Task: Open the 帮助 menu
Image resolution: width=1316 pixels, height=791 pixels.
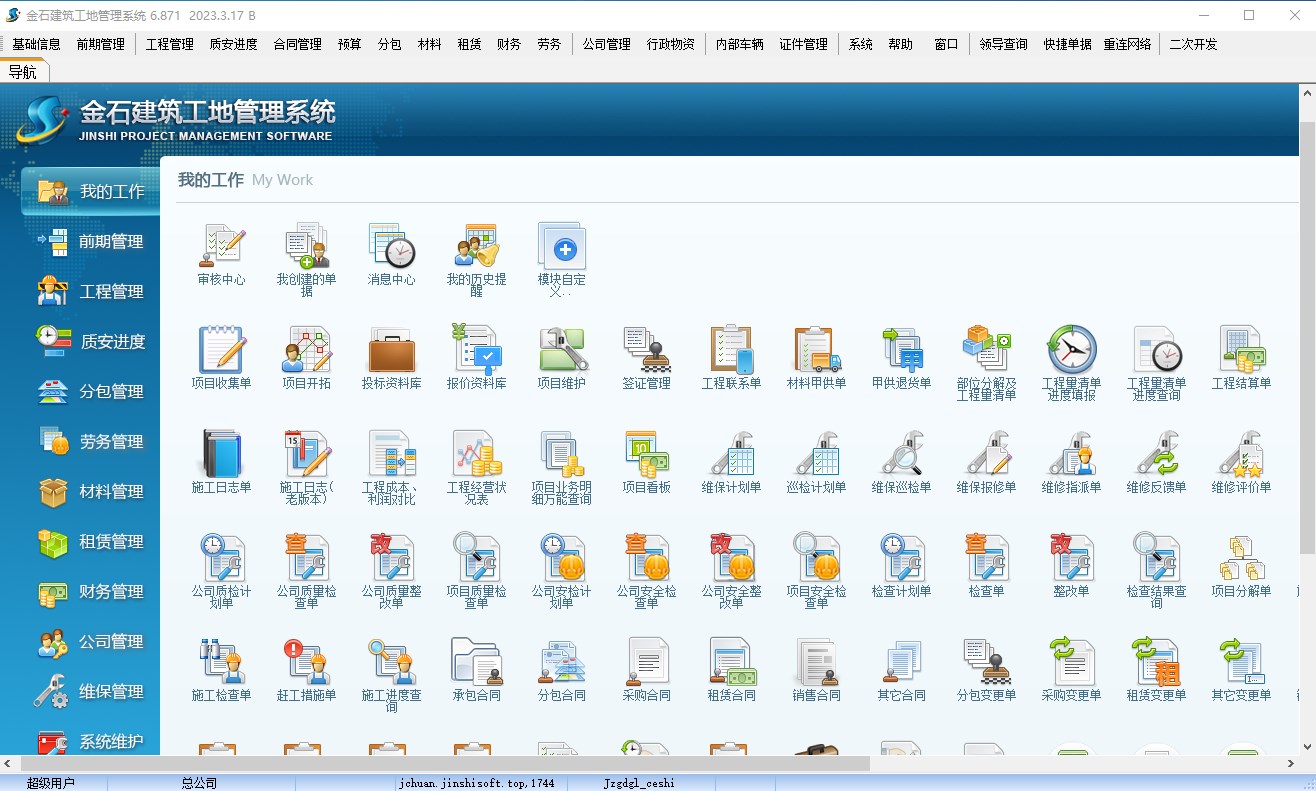Action: tap(900, 44)
